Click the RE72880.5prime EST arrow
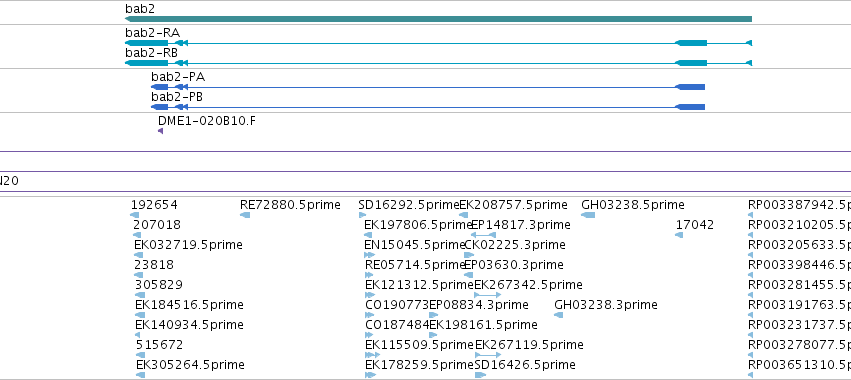 (x=245, y=215)
